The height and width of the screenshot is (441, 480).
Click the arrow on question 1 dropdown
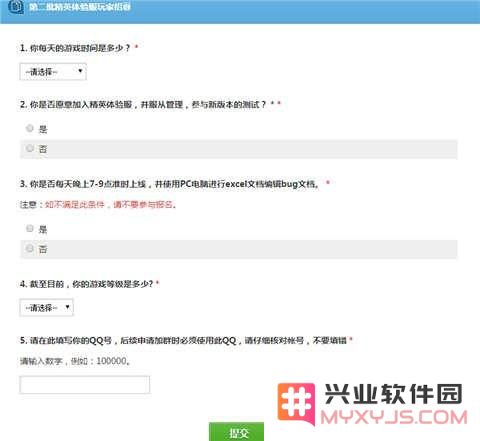(x=80, y=71)
